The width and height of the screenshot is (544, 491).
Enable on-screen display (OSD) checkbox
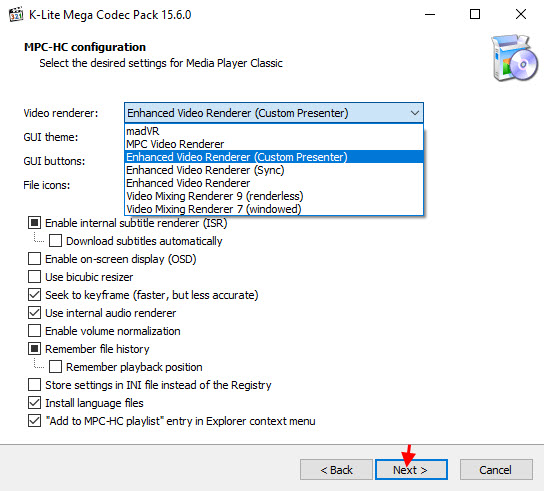tap(34, 259)
